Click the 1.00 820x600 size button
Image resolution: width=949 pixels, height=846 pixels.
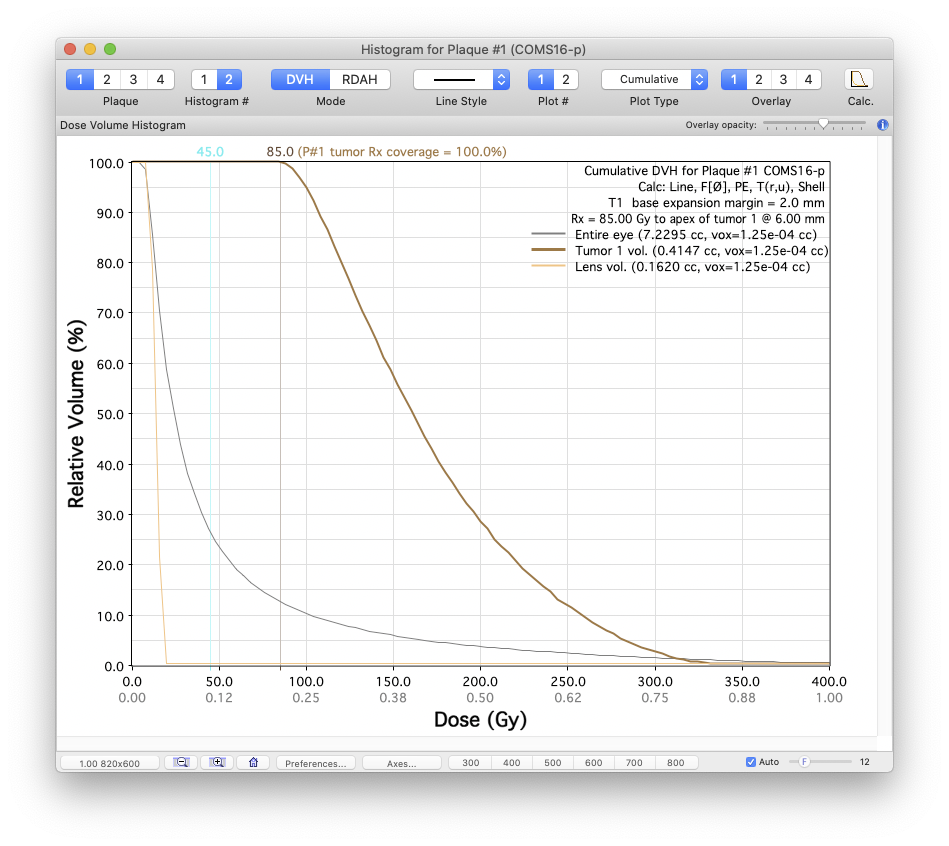[109, 763]
